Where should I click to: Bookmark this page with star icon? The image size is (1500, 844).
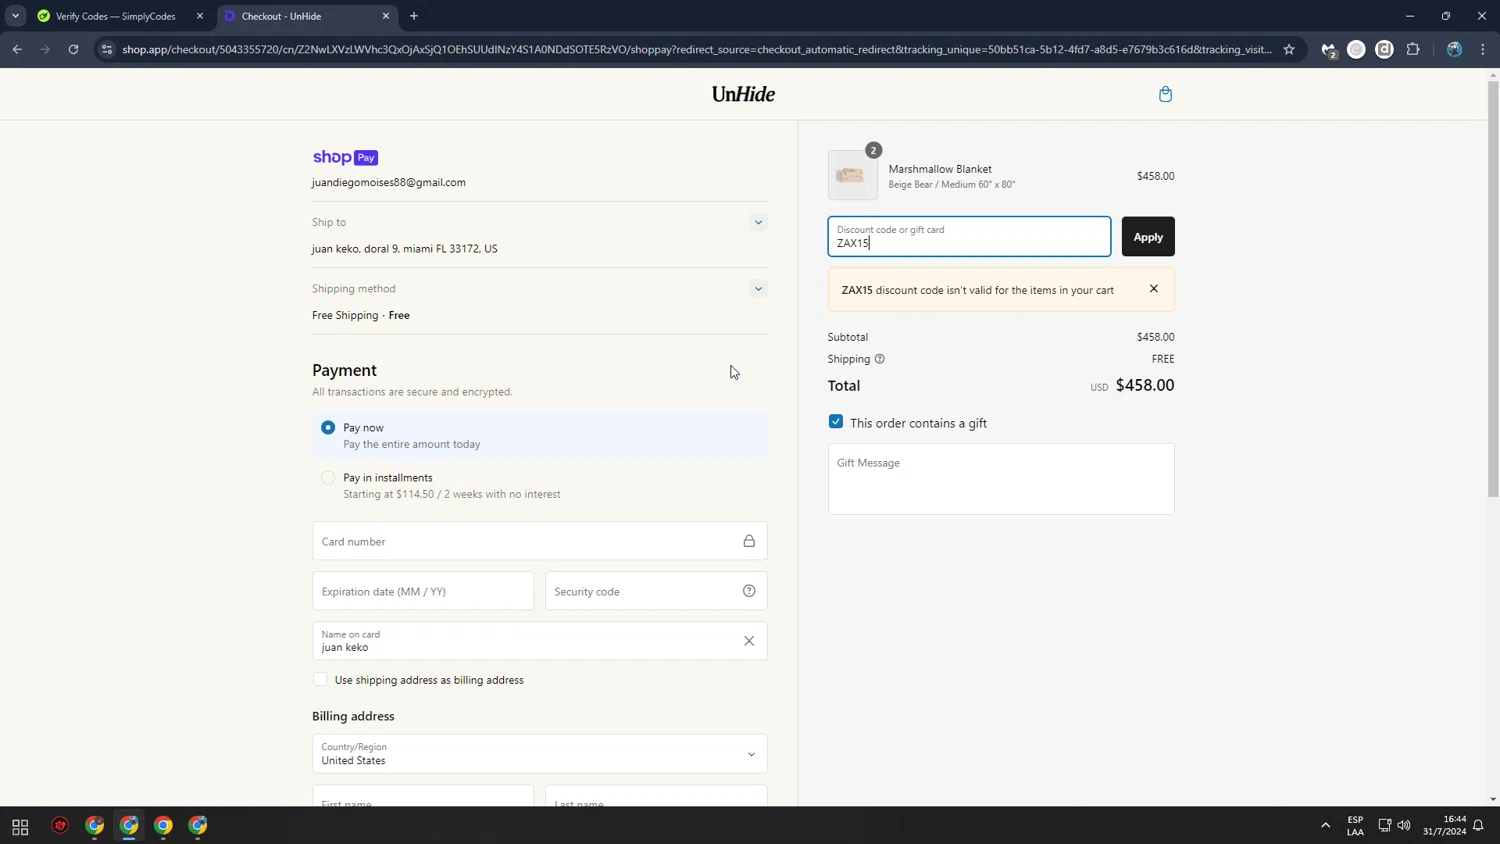point(1289,49)
